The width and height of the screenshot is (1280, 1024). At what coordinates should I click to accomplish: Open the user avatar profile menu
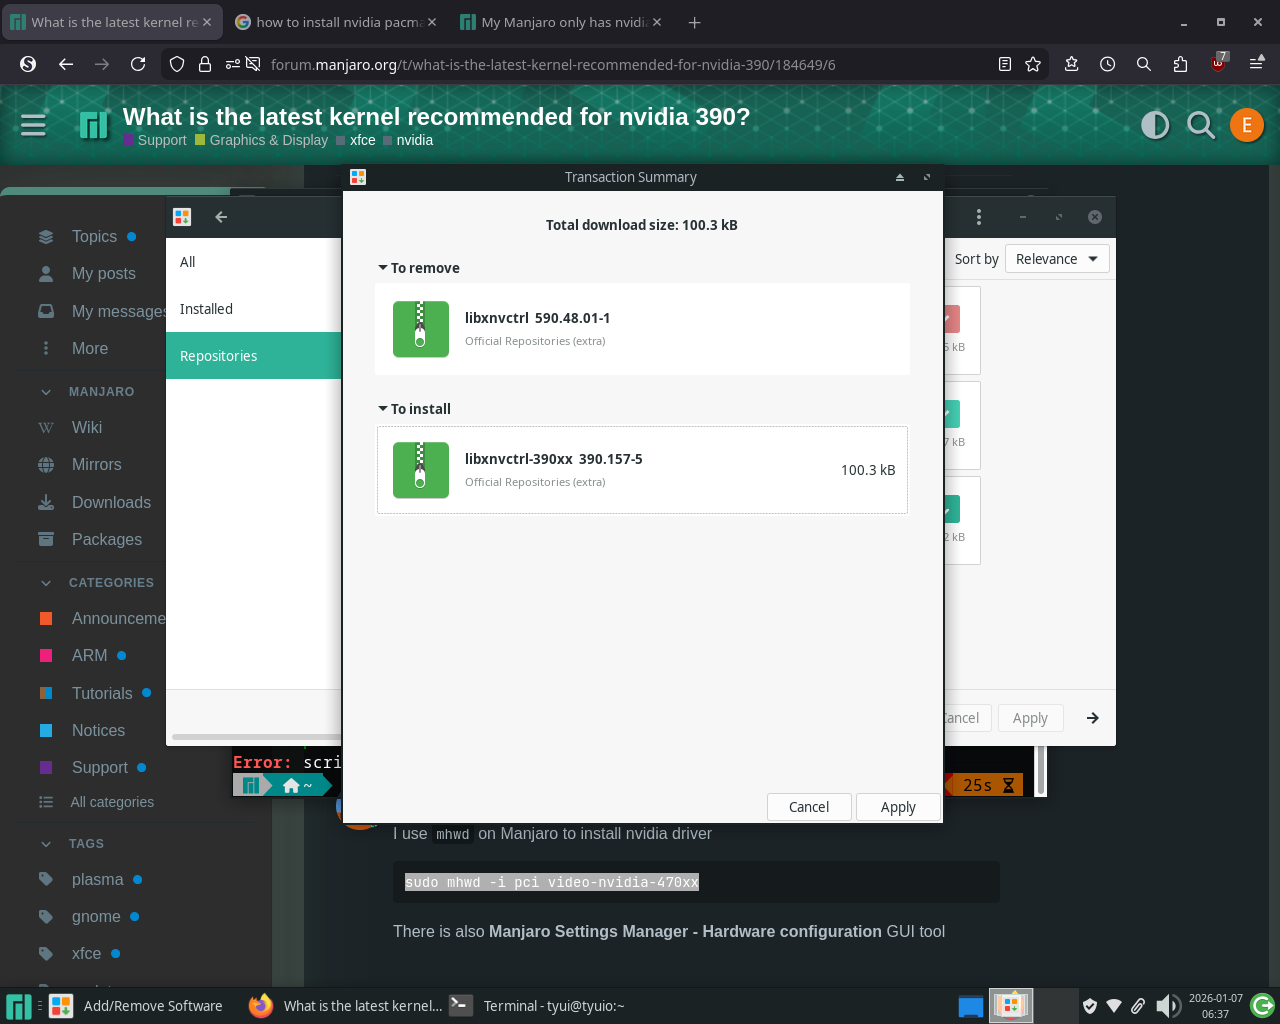pyautogui.click(x=1246, y=125)
